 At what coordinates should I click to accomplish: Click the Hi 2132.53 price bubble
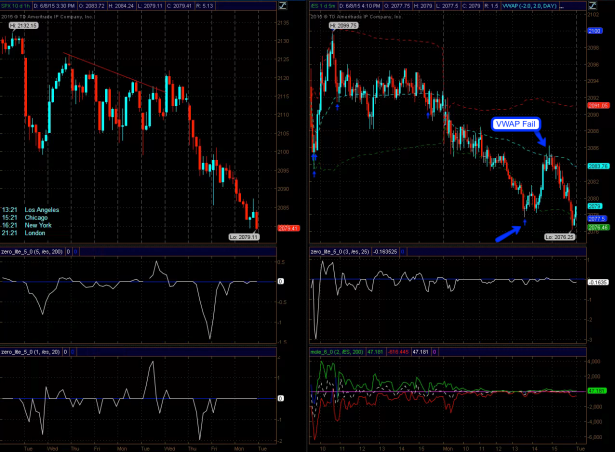point(25,25)
